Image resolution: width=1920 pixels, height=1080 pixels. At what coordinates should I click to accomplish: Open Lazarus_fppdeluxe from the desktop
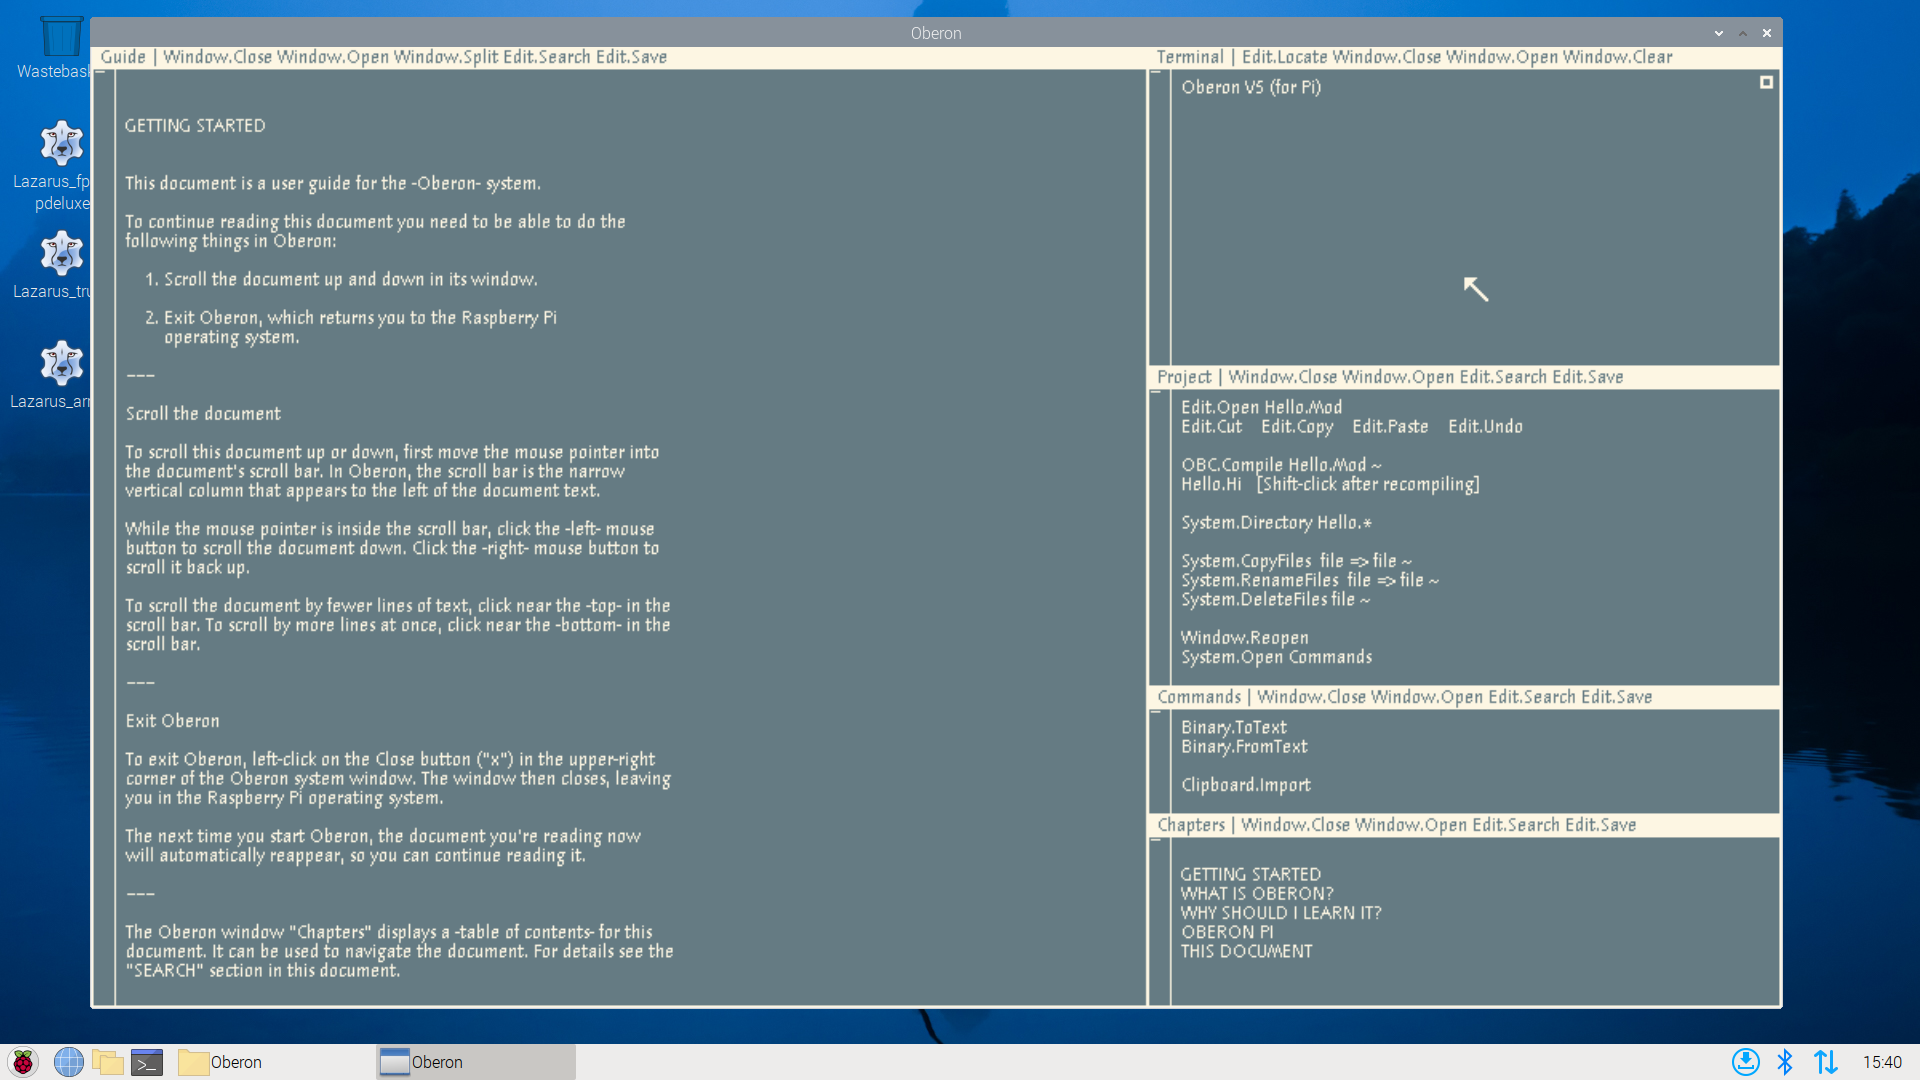point(60,142)
